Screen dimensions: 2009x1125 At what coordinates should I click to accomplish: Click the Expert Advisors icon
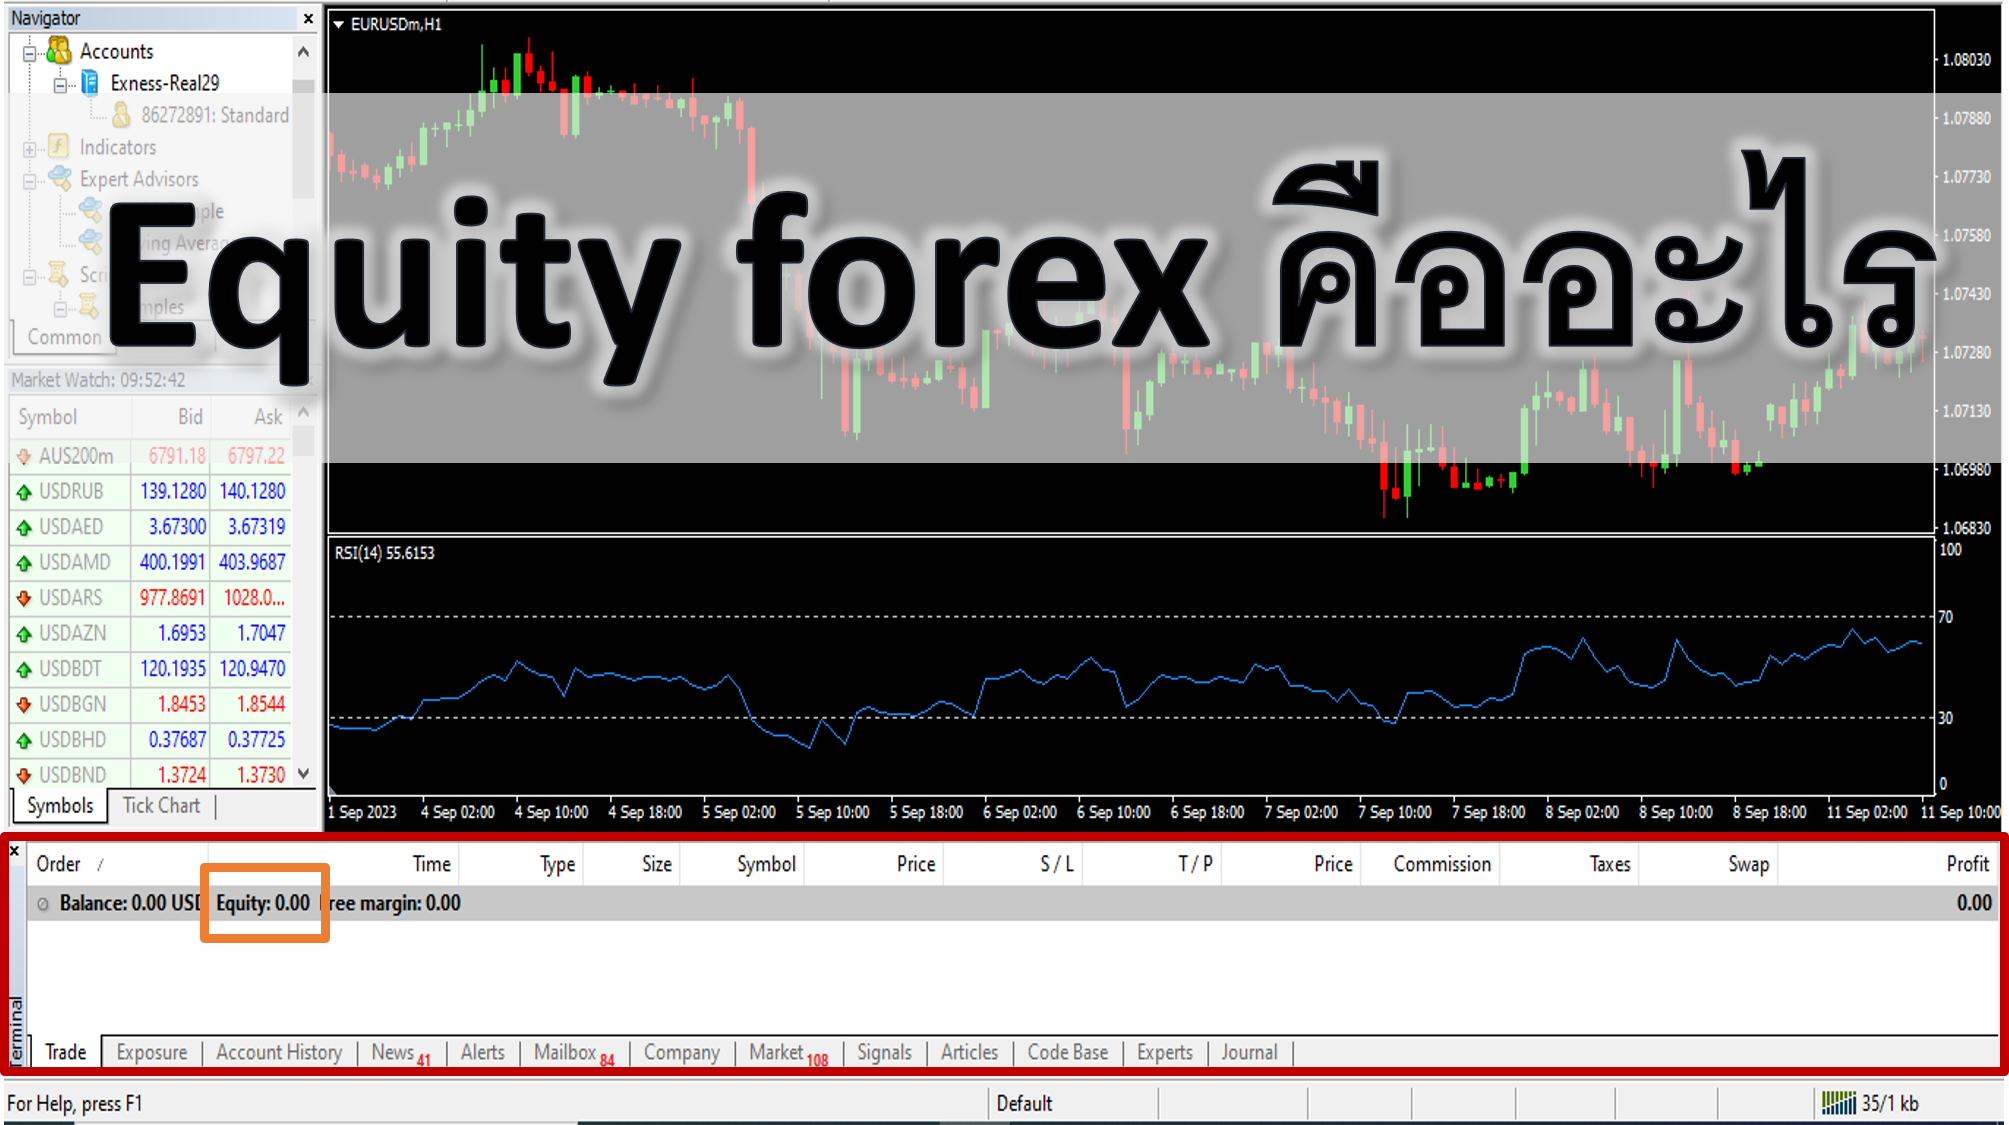pyautogui.click(x=60, y=178)
